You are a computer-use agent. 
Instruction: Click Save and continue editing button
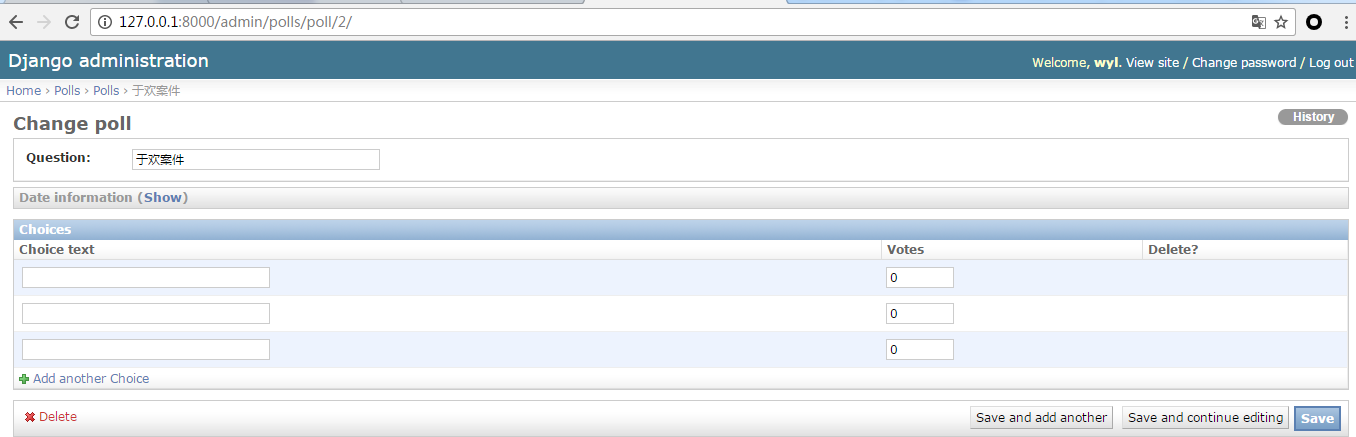pos(1205,418)
